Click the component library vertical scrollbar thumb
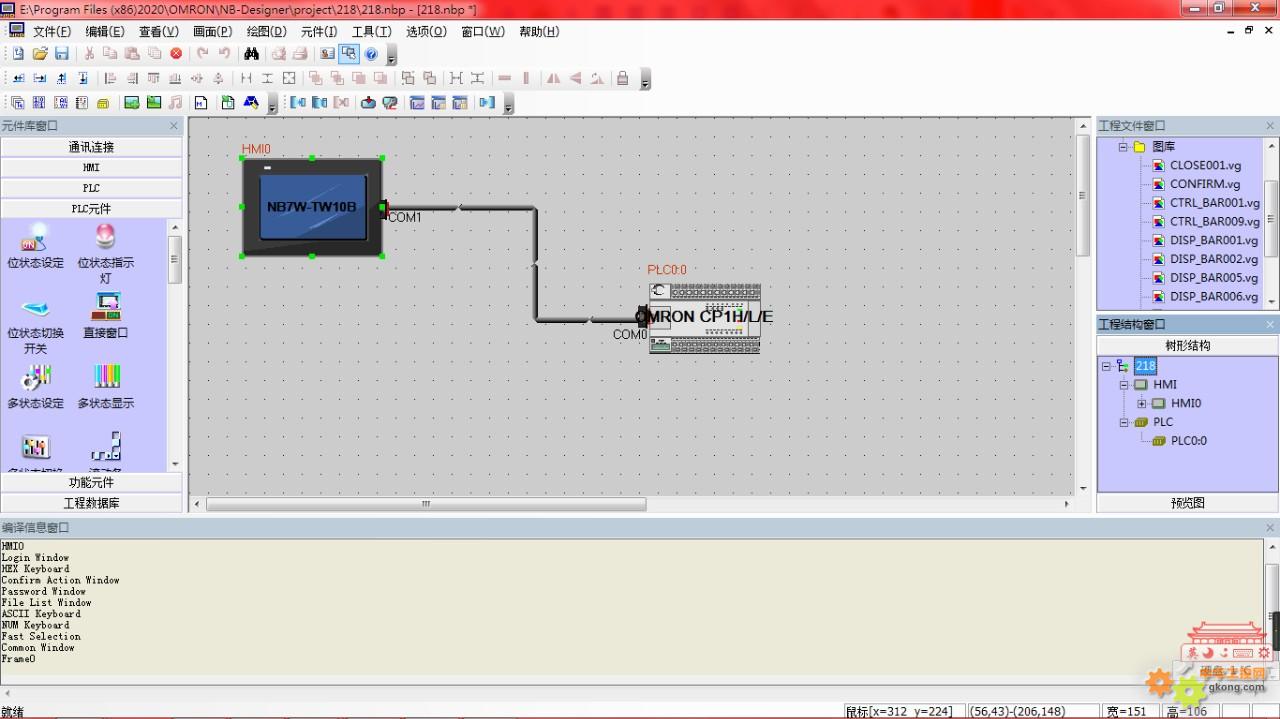Viewport: 1280px width, 719px height. click(175, 259)
